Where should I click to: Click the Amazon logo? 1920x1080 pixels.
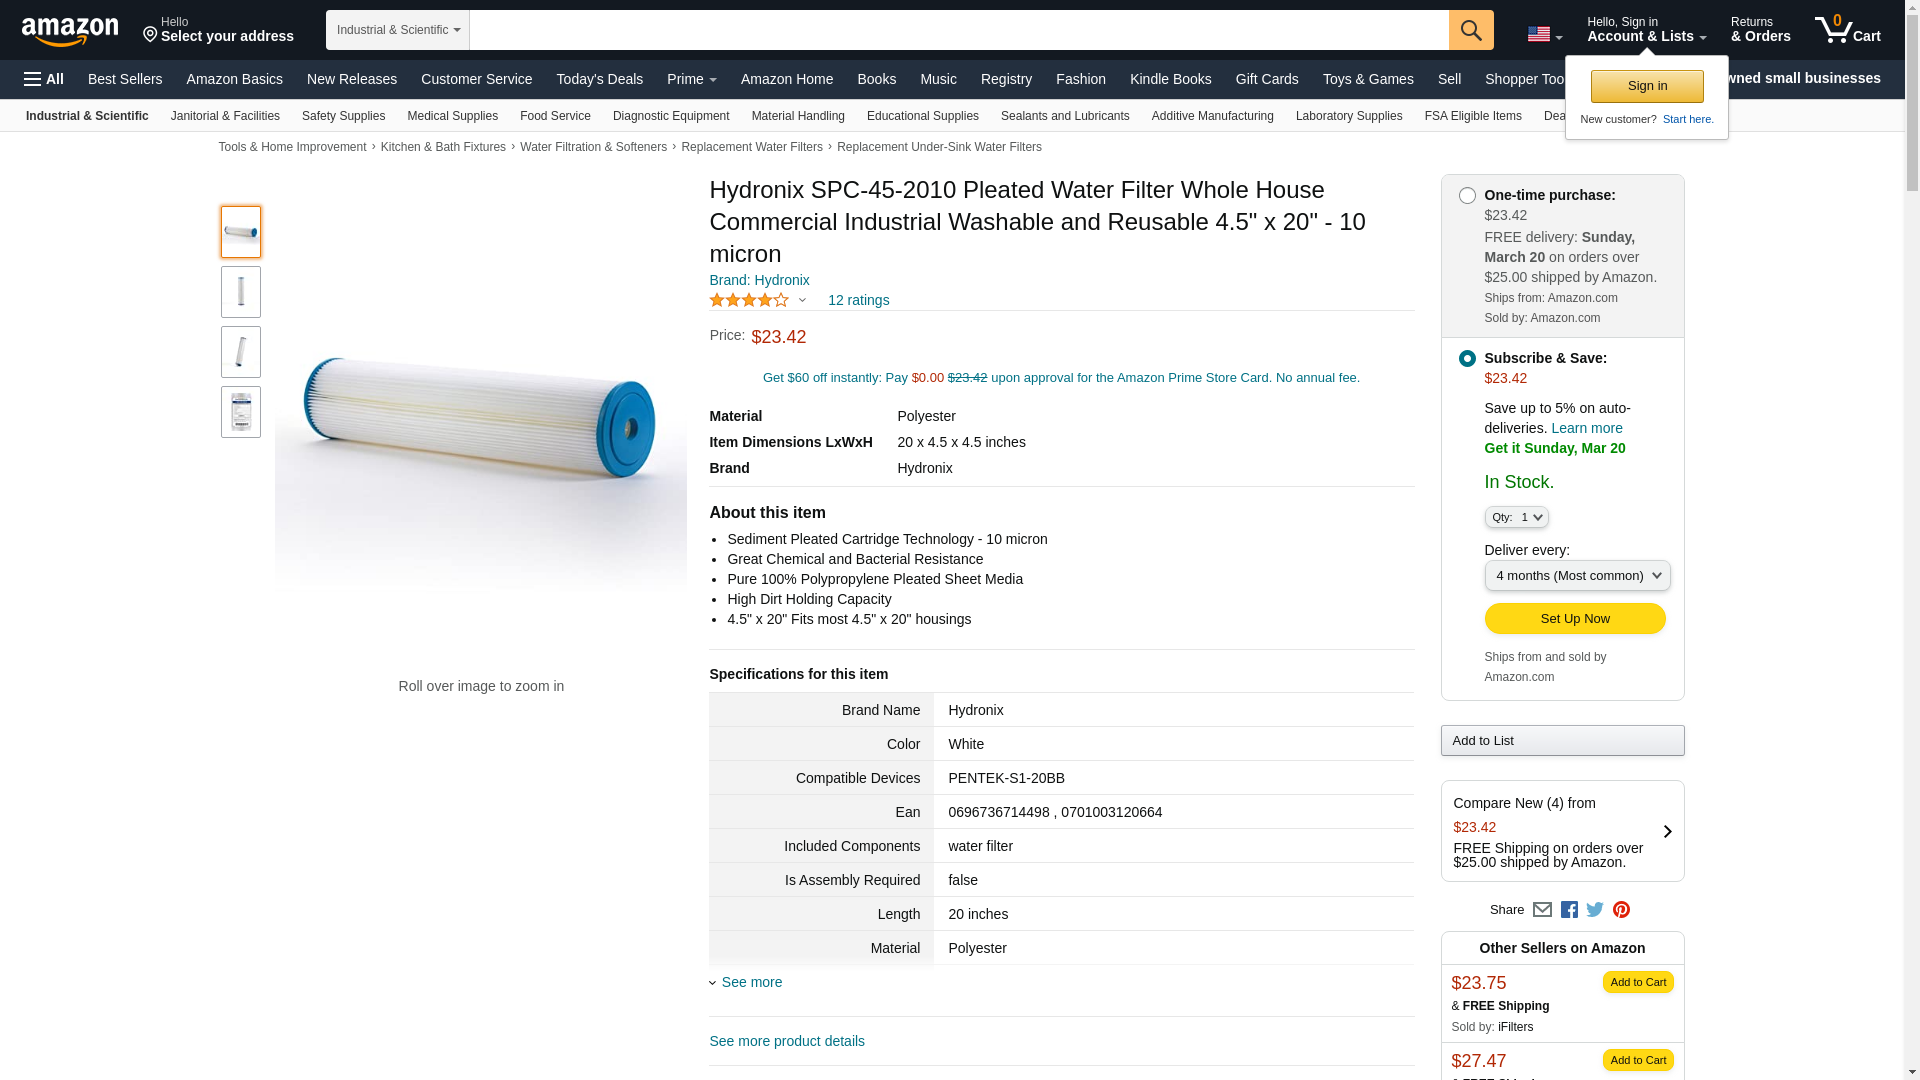[70, 31]
